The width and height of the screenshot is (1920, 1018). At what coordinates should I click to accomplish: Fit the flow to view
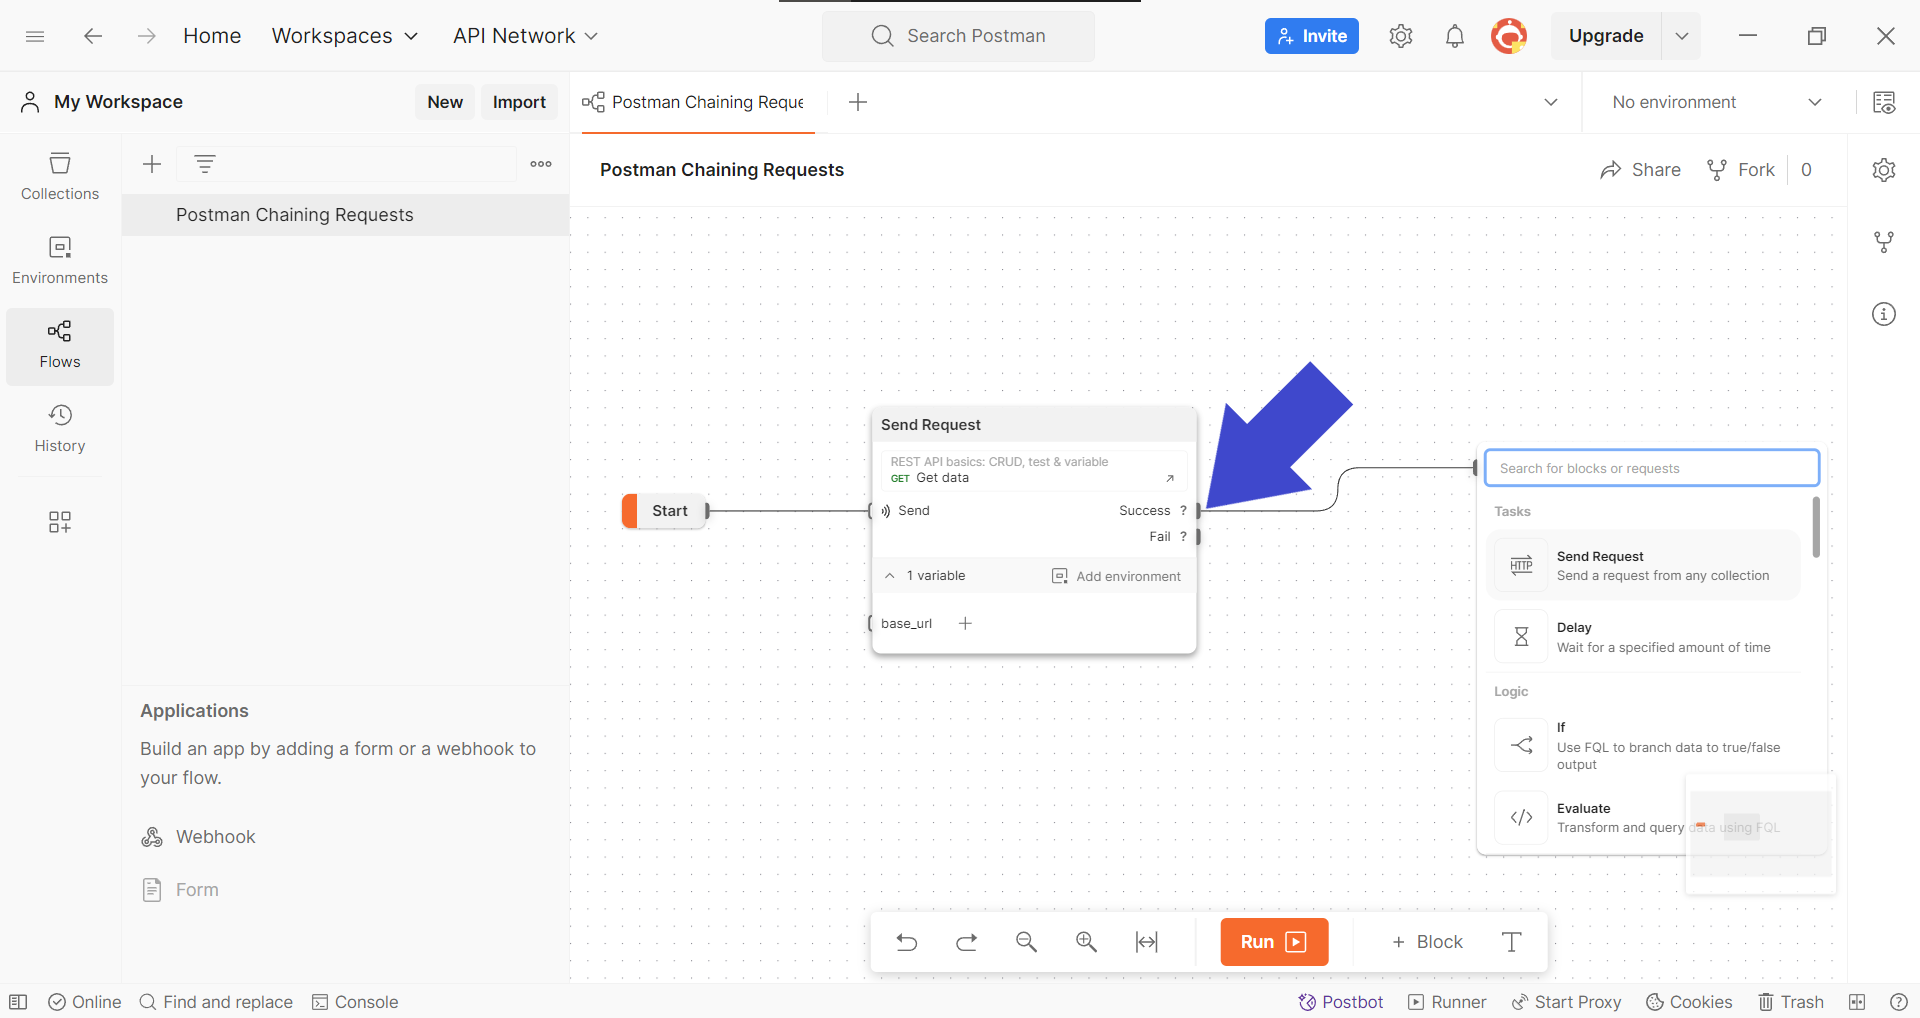pyautogui.click(x=1147, y=942)
